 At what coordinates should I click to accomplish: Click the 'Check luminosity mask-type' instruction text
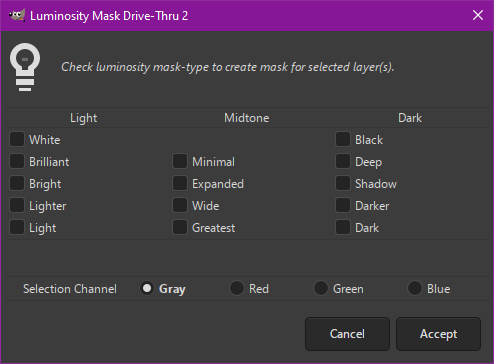(x=228, y=67)
